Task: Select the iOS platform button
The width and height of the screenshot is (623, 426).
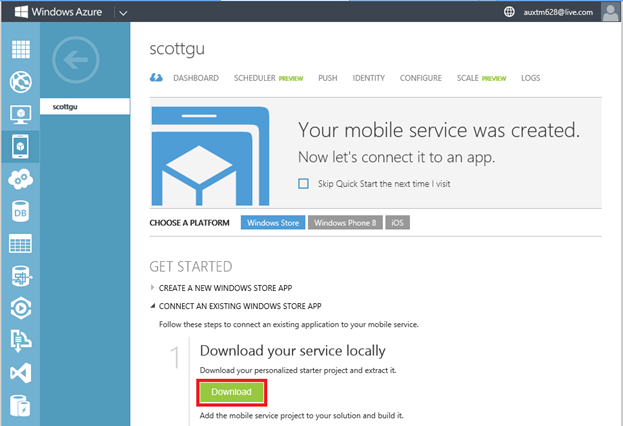Action: coord(397,222)
